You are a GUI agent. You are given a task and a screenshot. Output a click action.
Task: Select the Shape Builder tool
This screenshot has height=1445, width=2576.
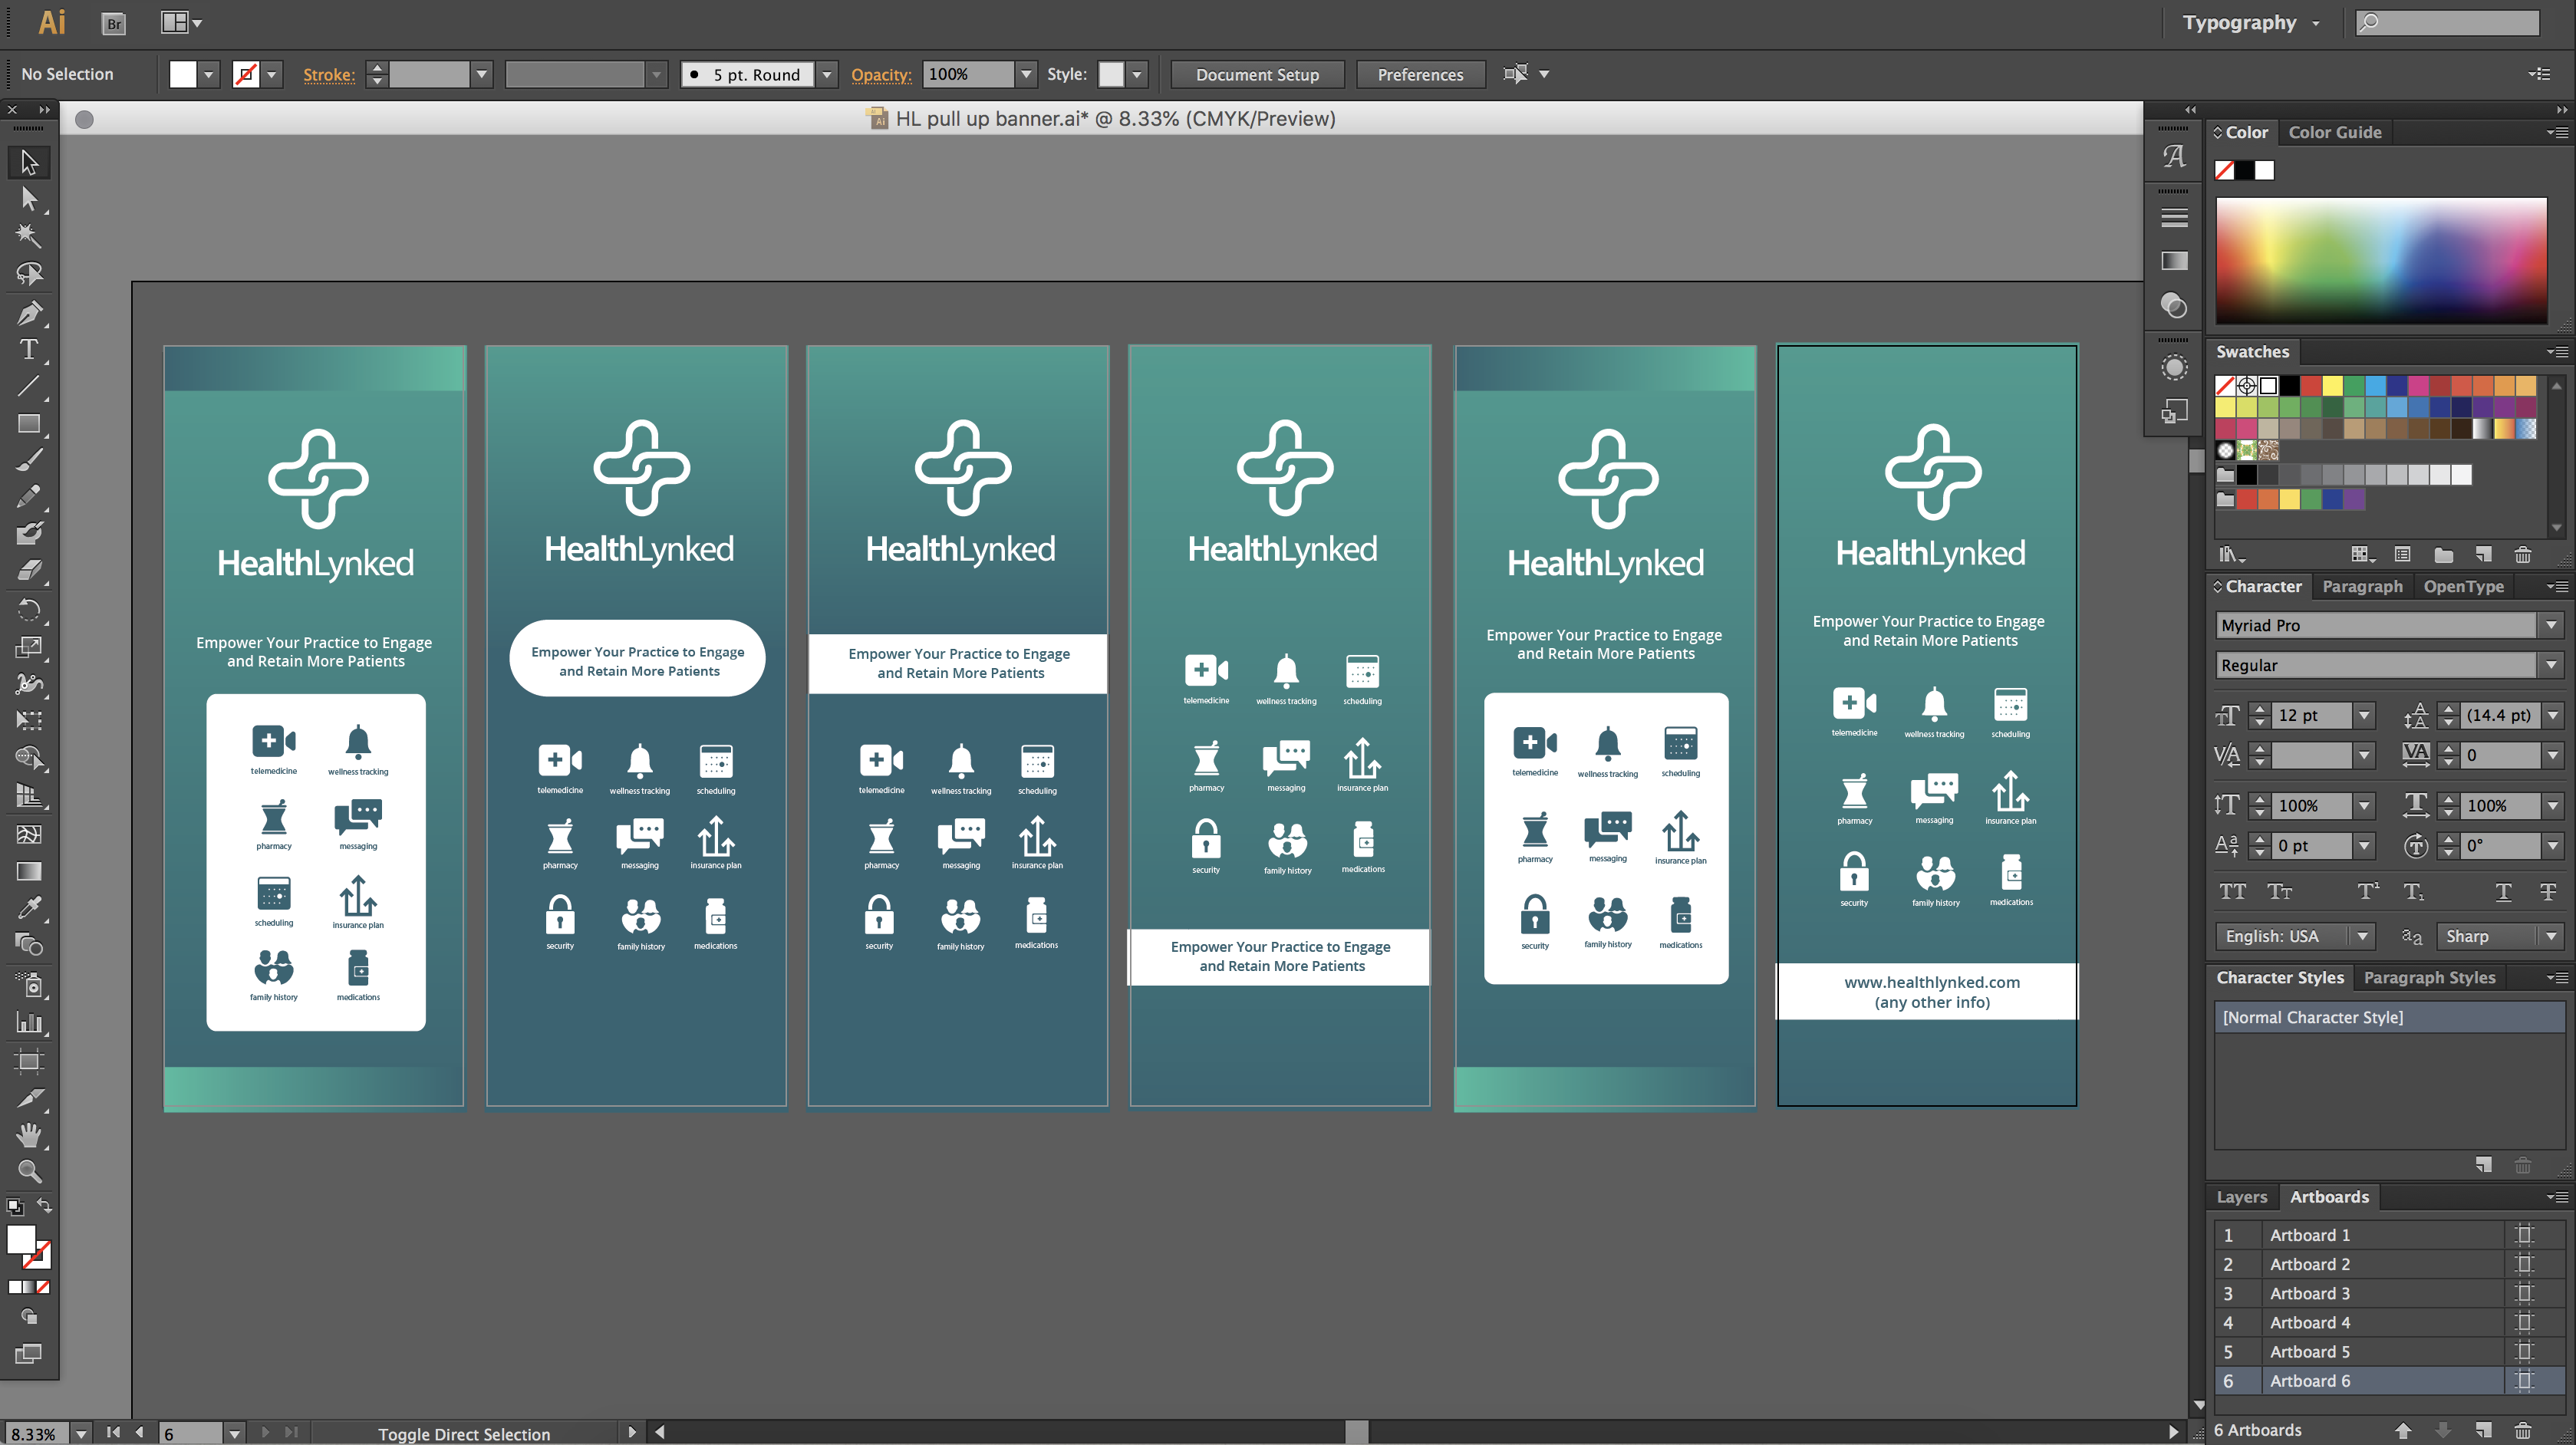click(x=29, y=758)
